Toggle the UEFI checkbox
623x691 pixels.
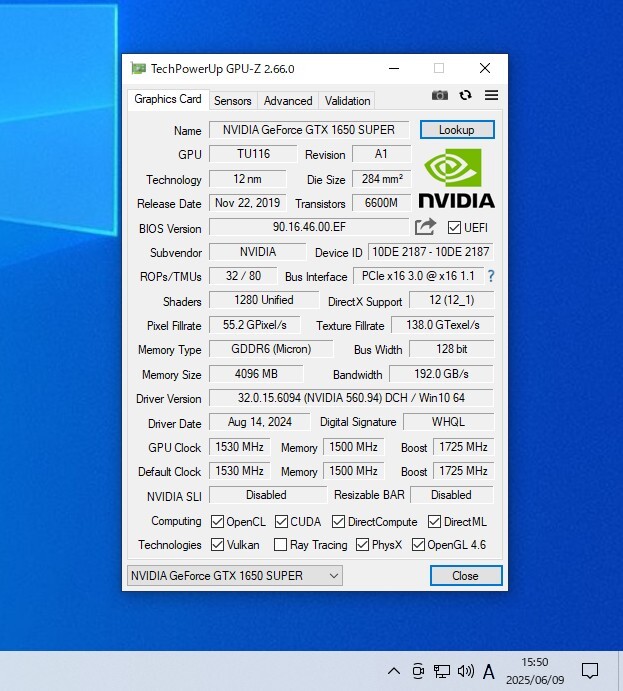[454, 227]
